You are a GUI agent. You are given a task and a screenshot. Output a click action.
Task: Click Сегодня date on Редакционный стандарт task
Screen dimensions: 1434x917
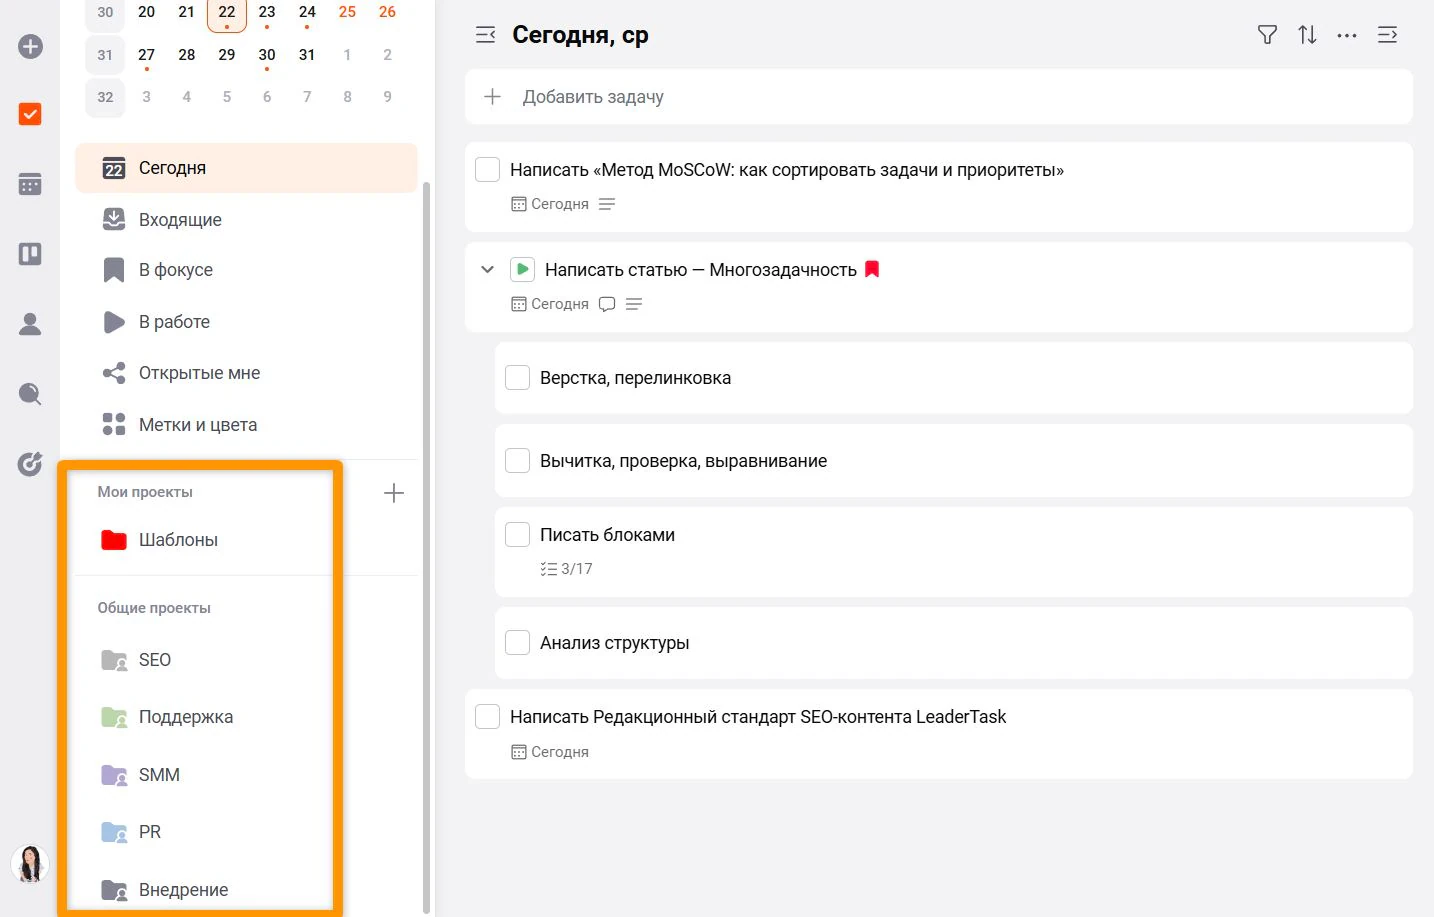(x=550, y=752)
